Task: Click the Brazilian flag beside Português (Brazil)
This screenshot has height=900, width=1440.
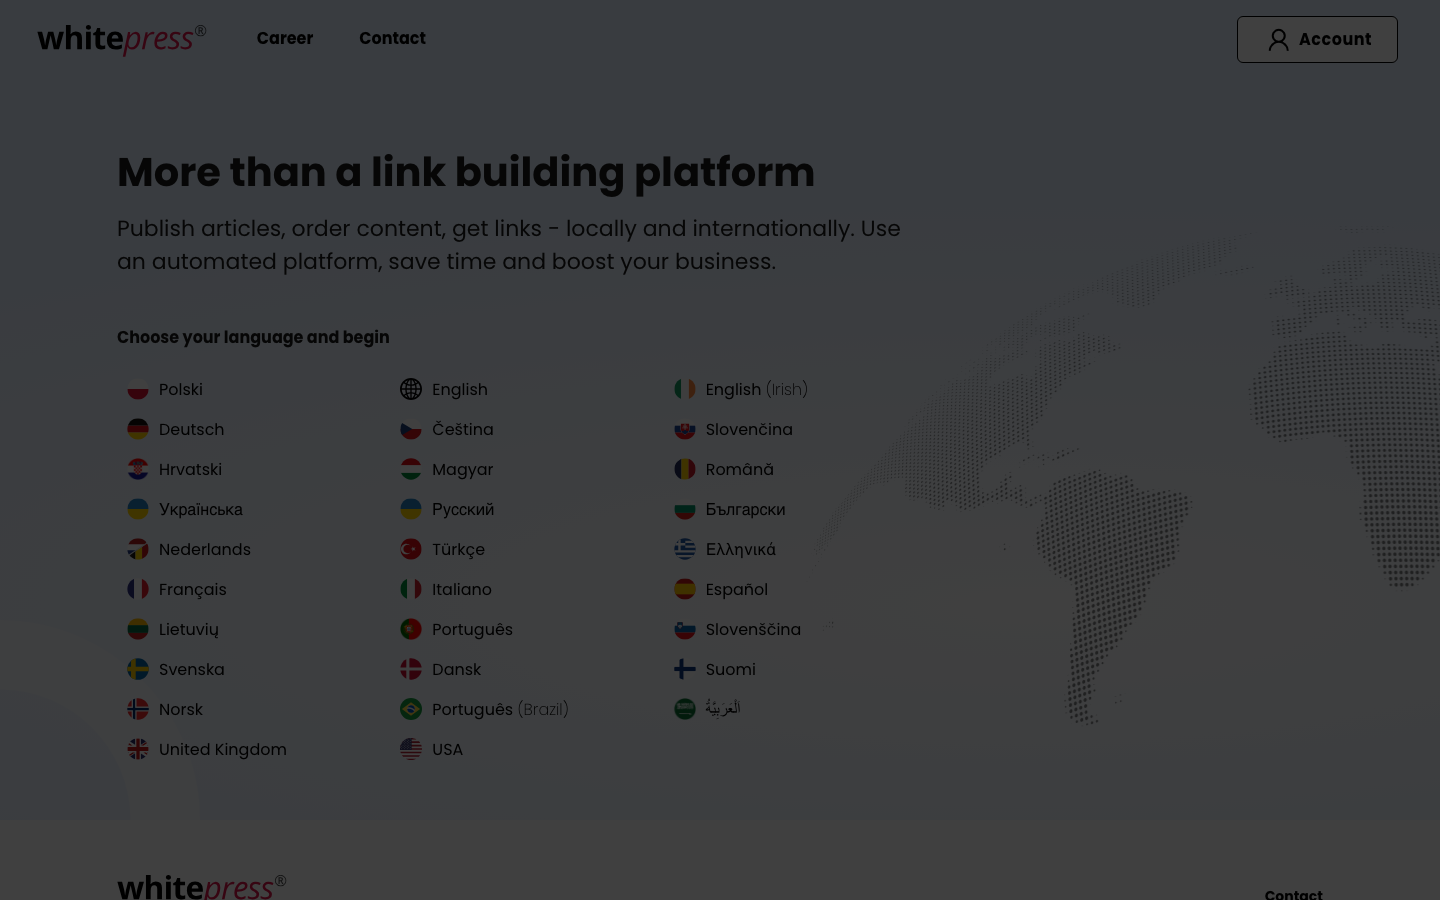Action: pos(411,709)
